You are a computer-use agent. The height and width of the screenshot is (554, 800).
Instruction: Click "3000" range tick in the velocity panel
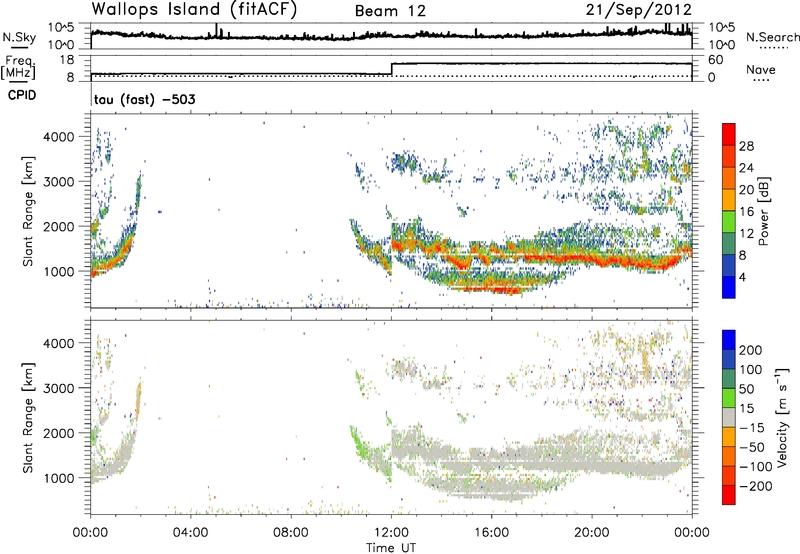58,388
